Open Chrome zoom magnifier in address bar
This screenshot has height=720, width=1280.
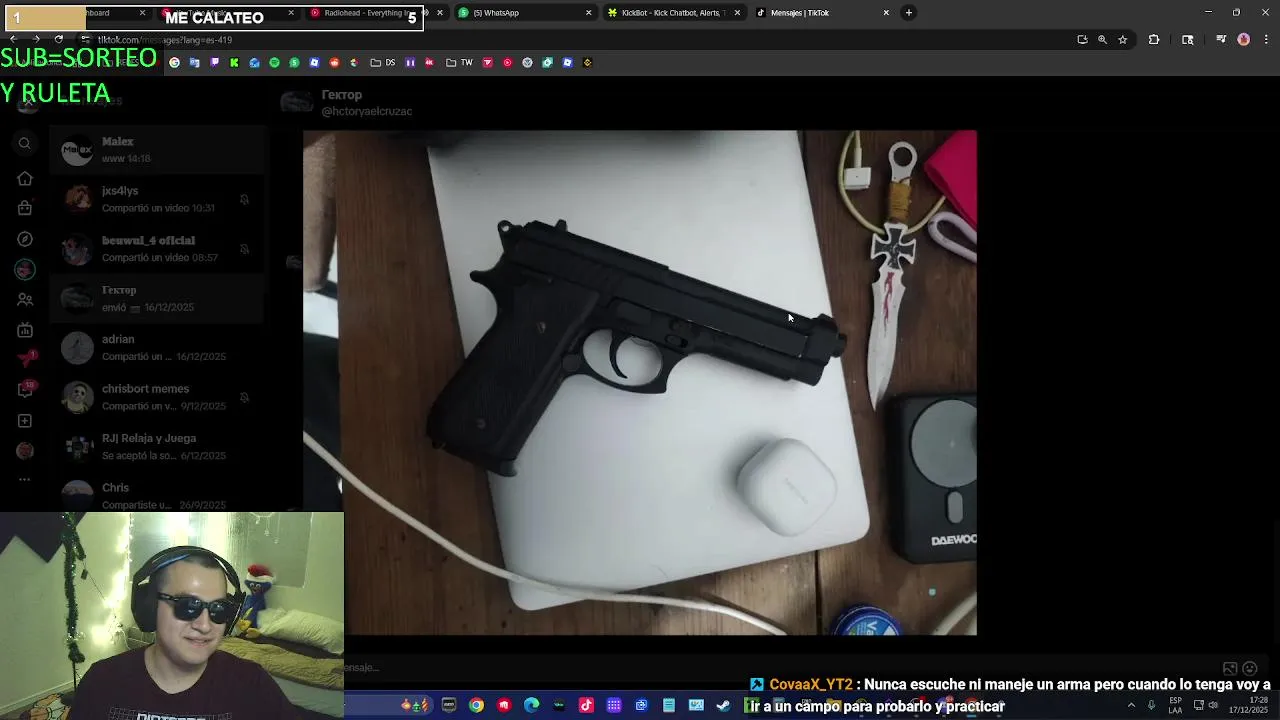[x=1102, y=40]
